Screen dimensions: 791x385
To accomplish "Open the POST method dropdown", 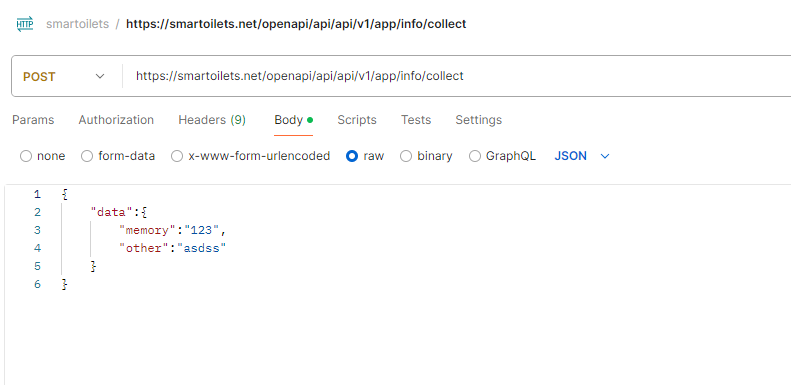I will [x=64, y=77].
